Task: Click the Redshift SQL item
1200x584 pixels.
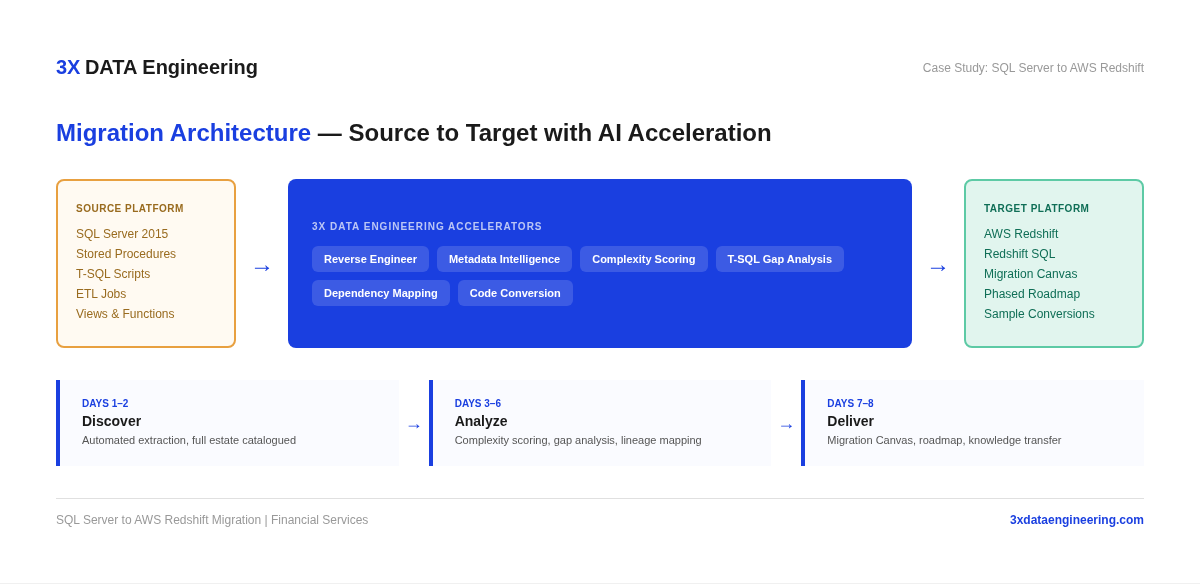Action: click(1019, 254)
